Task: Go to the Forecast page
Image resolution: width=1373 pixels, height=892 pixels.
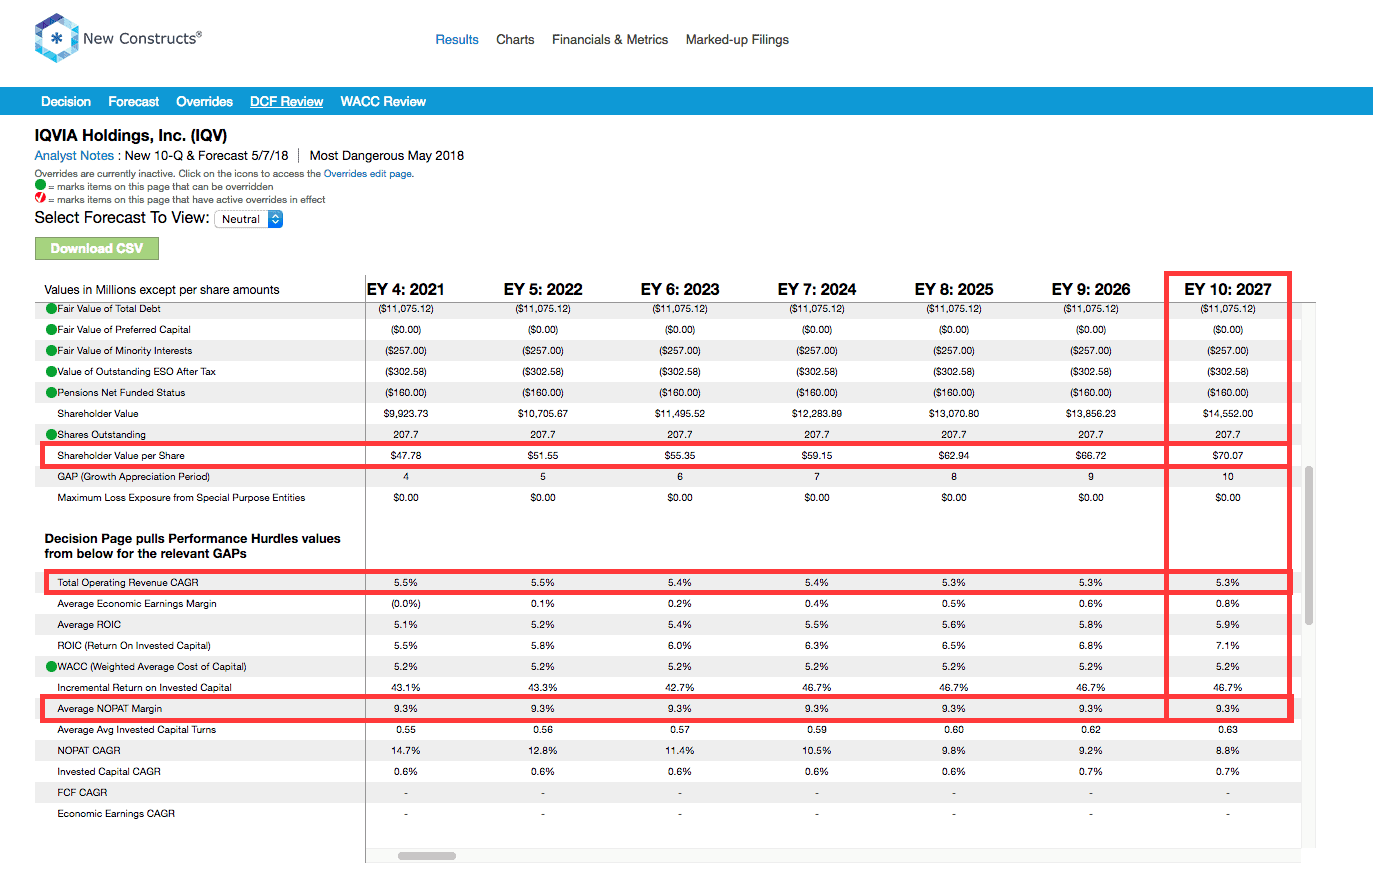Action: point(134,101)
